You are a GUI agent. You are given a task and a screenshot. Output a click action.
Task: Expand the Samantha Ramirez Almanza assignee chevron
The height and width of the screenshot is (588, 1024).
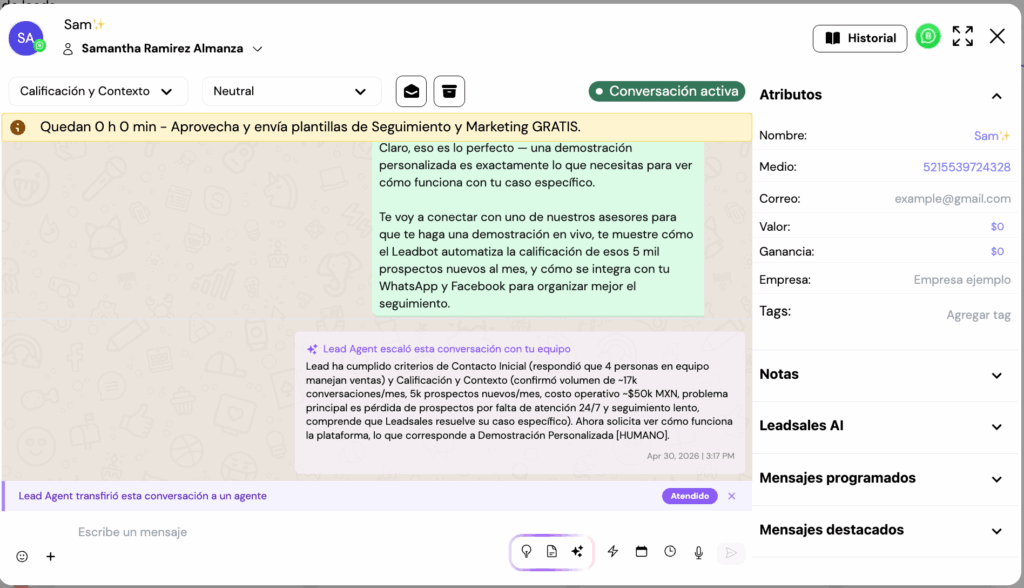(x=257, y=49)
